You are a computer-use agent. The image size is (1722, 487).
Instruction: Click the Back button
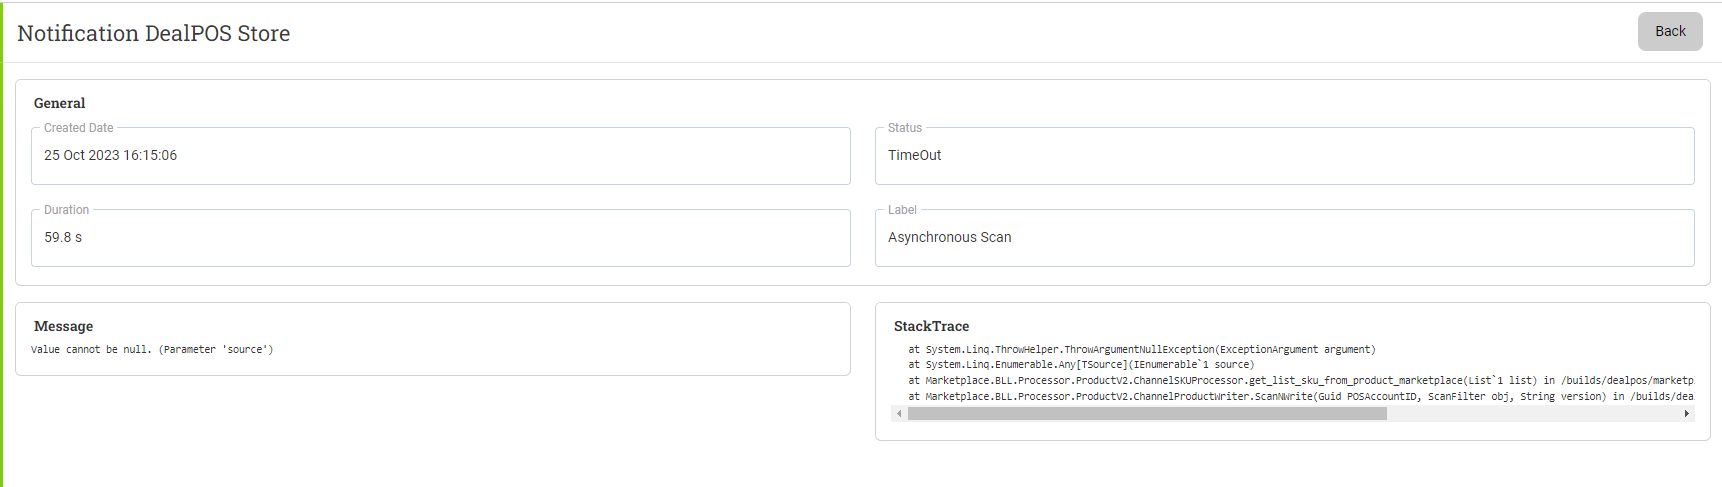tap(1669, 31)
